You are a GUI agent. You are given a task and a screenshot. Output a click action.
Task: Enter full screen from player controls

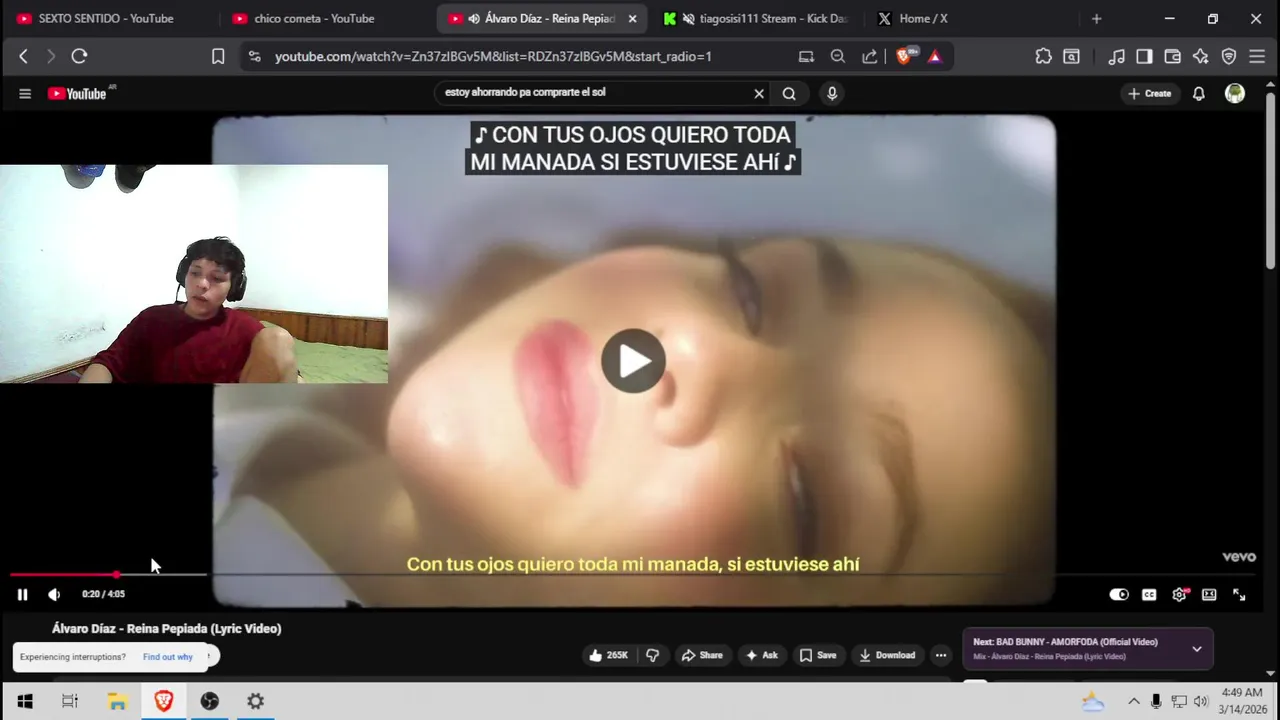pos(1239,594)
